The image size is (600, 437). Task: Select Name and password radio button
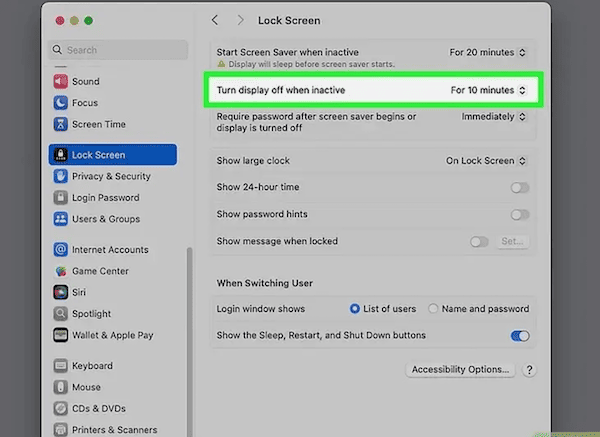coord(433,309)
